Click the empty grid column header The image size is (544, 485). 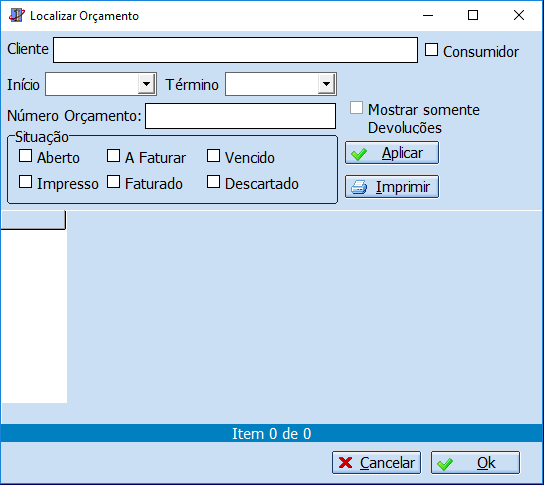coord(33,220)
